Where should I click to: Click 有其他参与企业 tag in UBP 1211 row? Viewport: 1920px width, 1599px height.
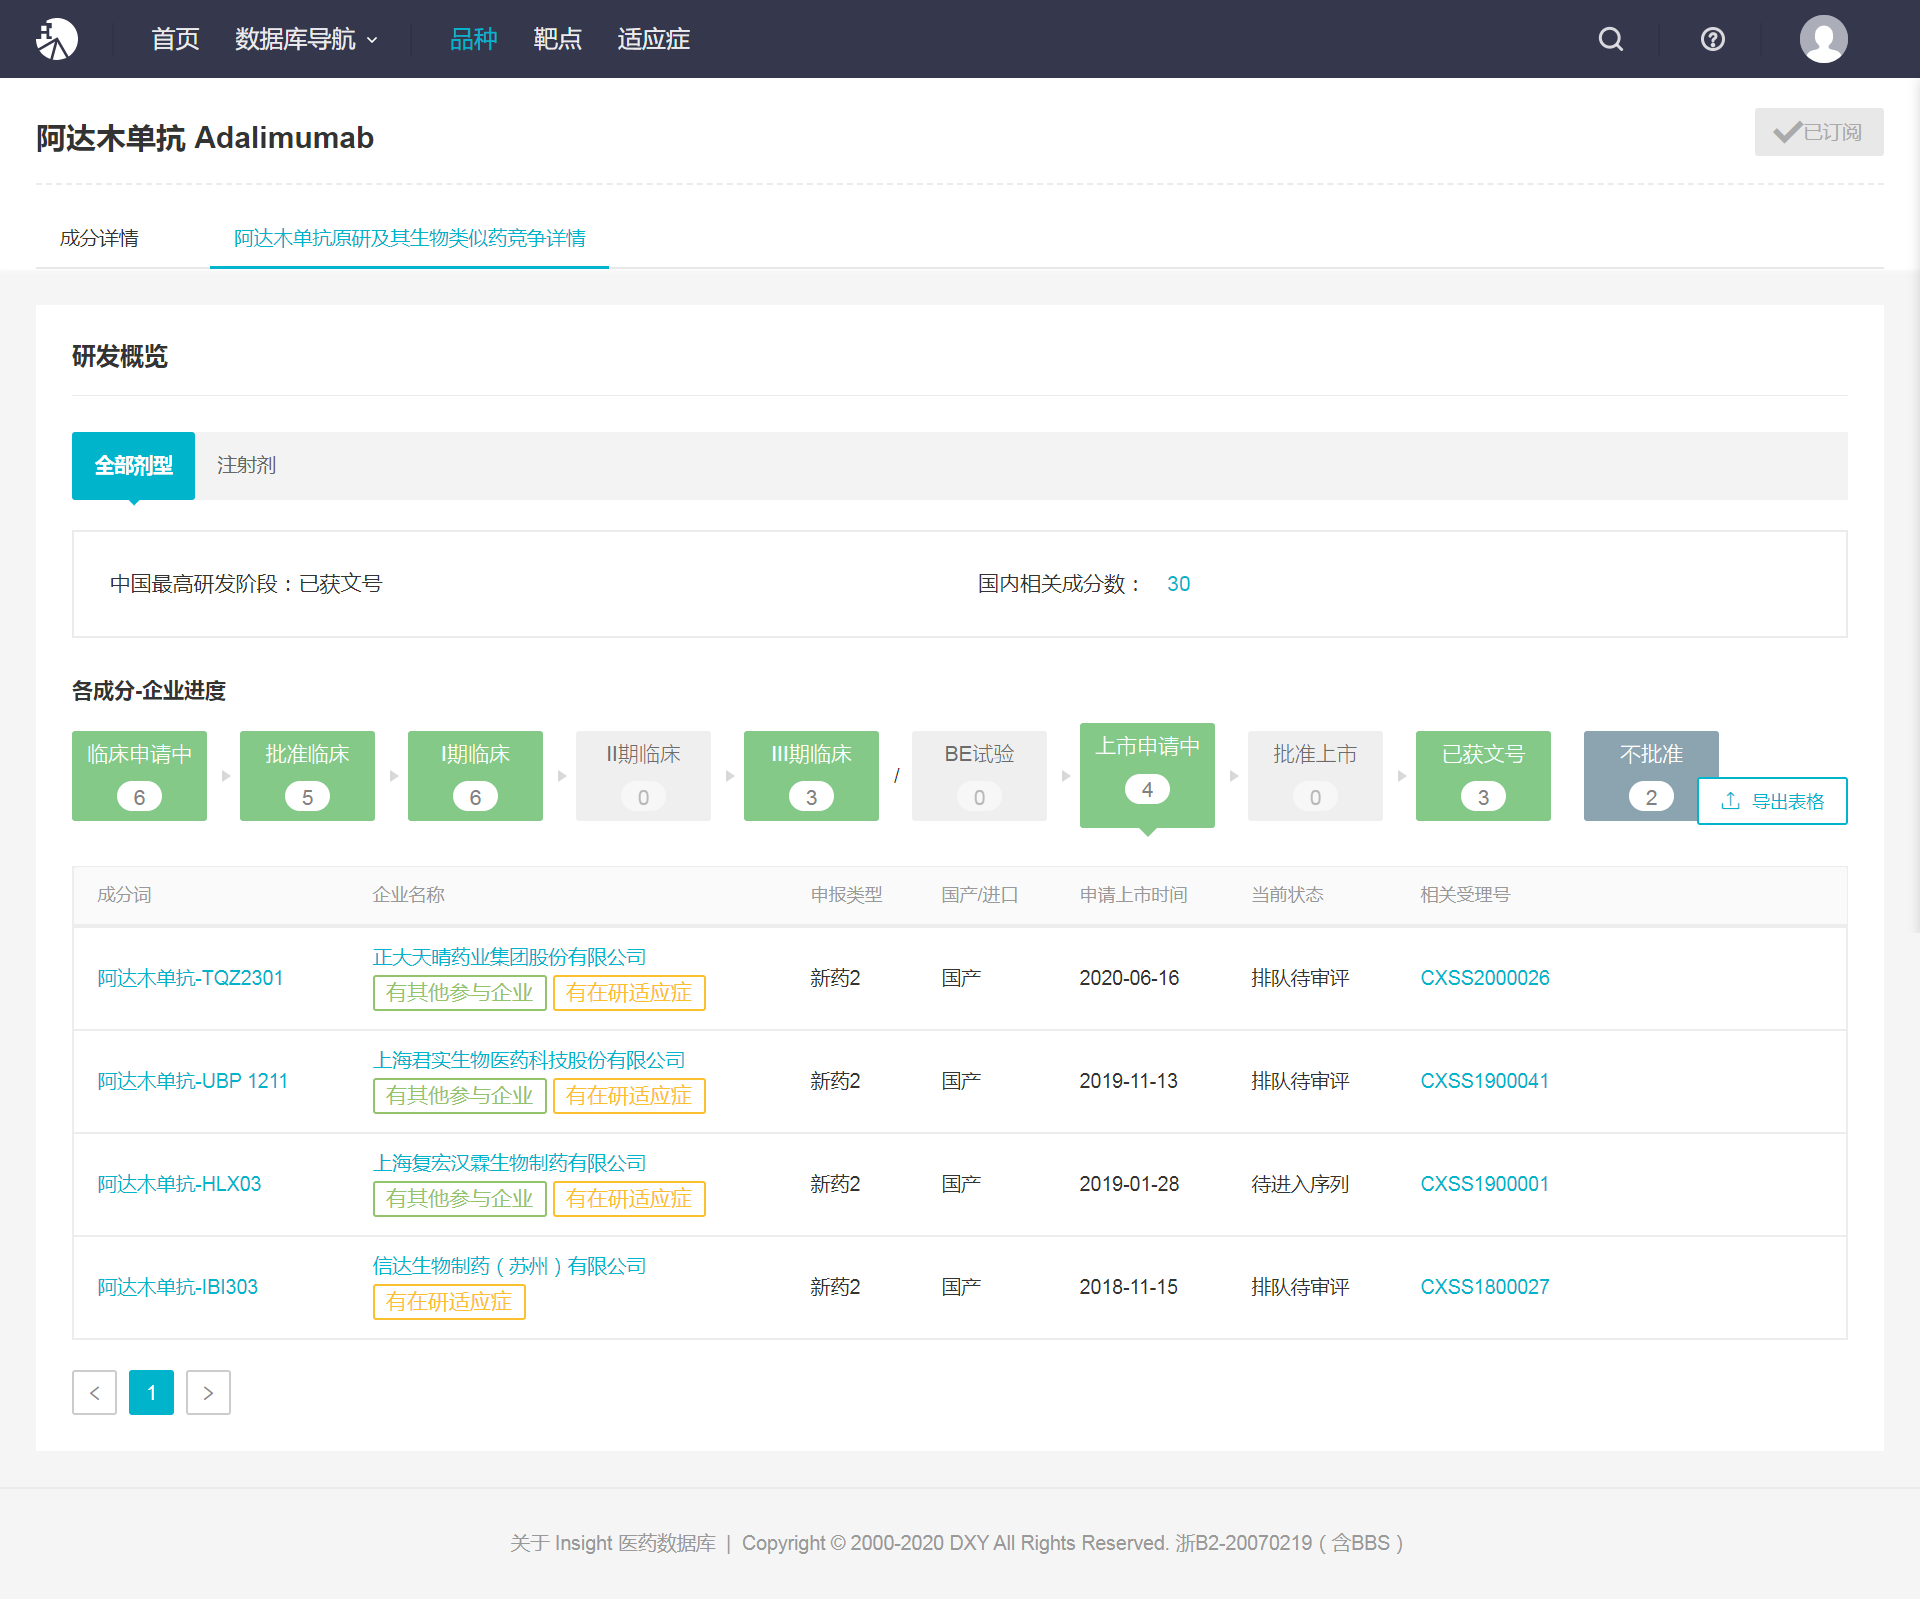point(459,1096)
